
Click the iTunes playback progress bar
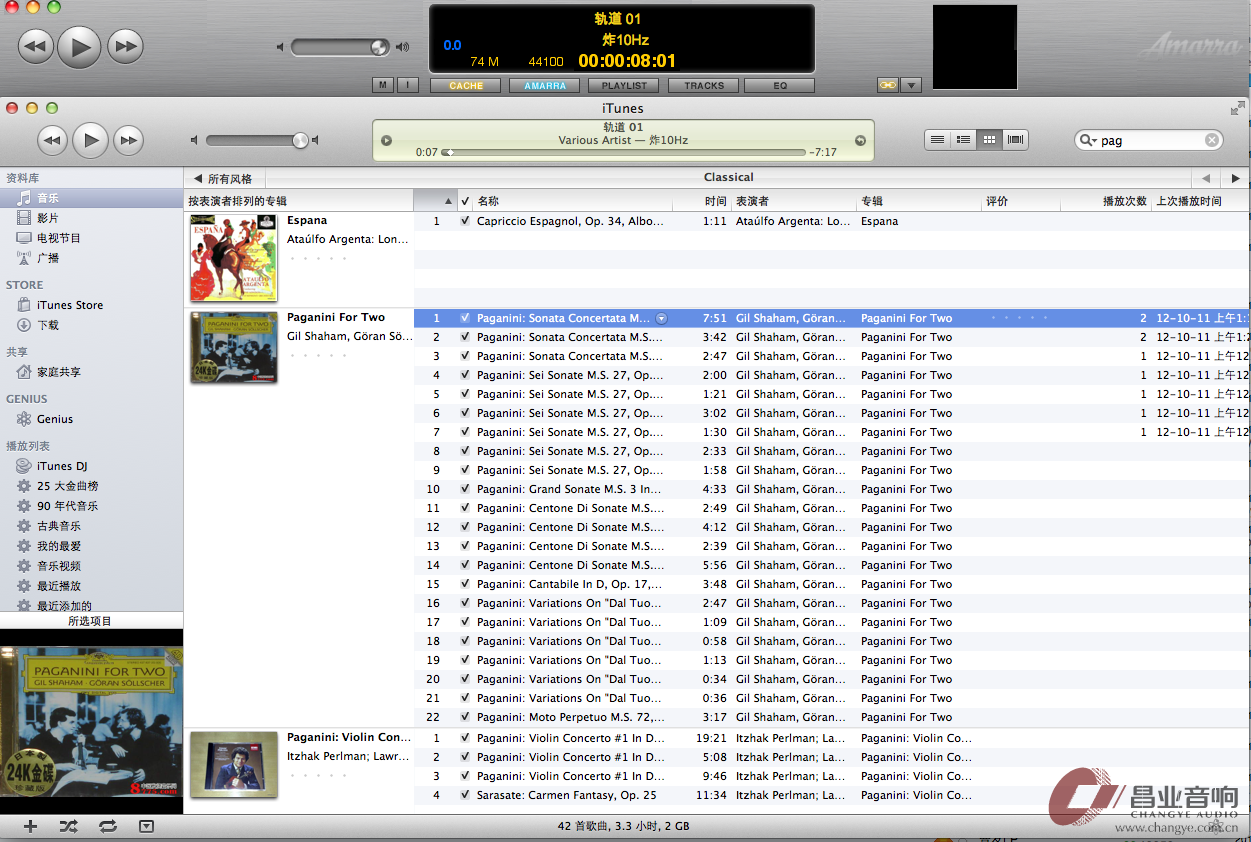[x=624, y=153]
